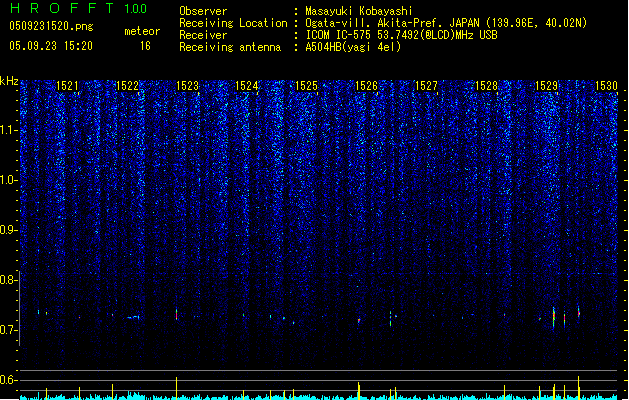Click the Receiving Location label
Image resolution: width=629 pixels, height=400 pixels.
(233, 23)
